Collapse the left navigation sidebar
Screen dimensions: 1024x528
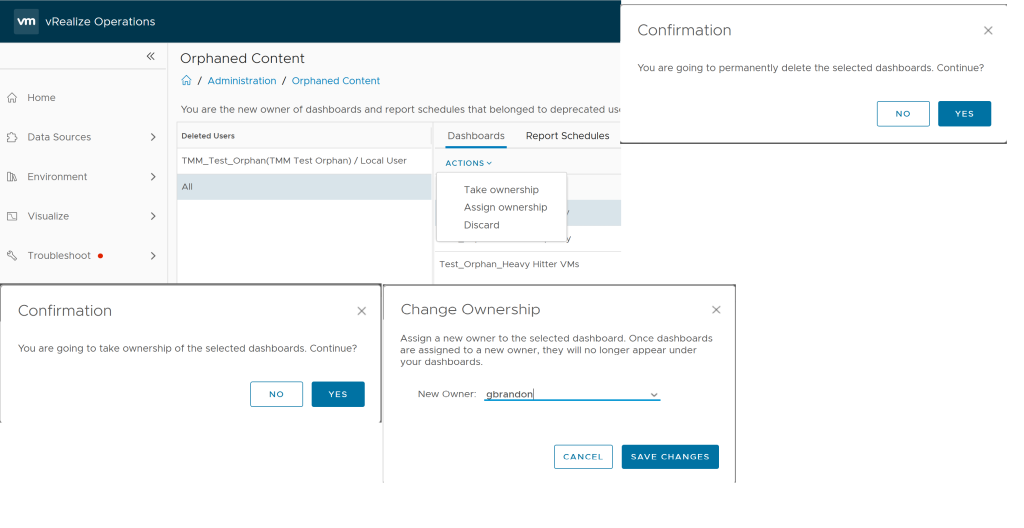point(151,57)
